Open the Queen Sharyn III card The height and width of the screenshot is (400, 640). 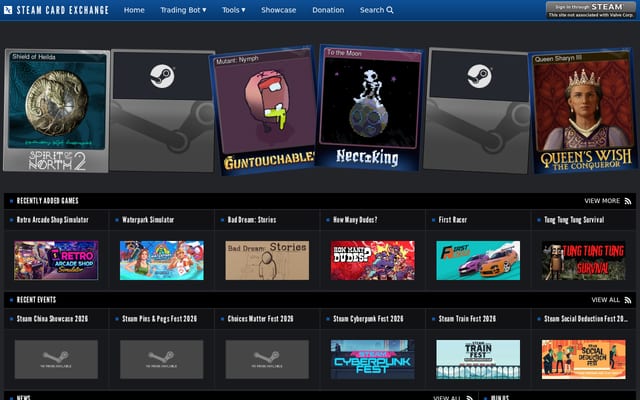584,111
